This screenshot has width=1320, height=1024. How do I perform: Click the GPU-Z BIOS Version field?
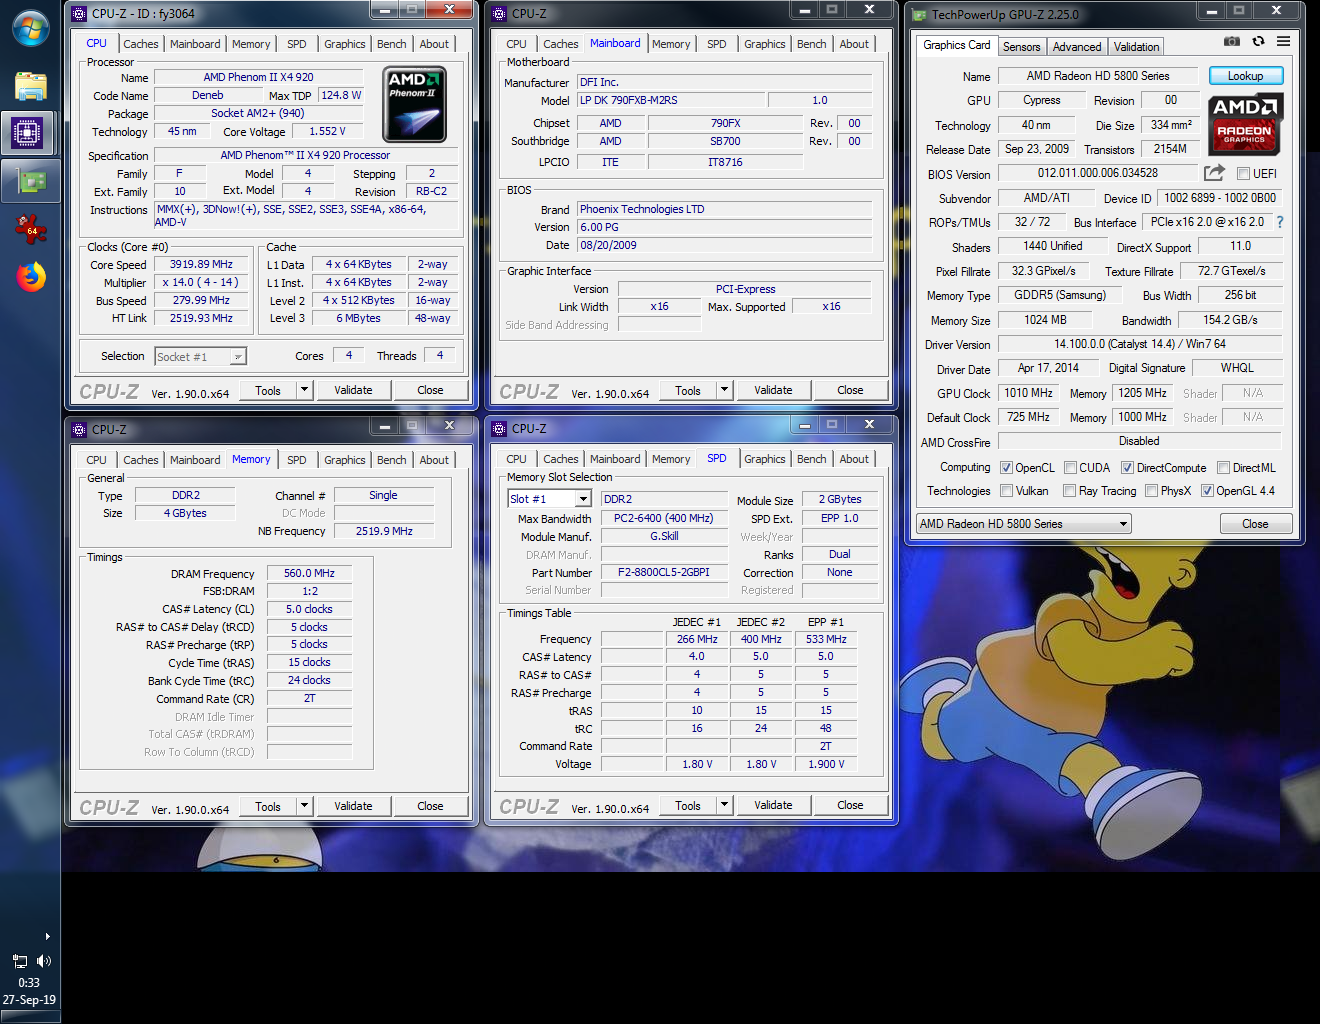1097,173
